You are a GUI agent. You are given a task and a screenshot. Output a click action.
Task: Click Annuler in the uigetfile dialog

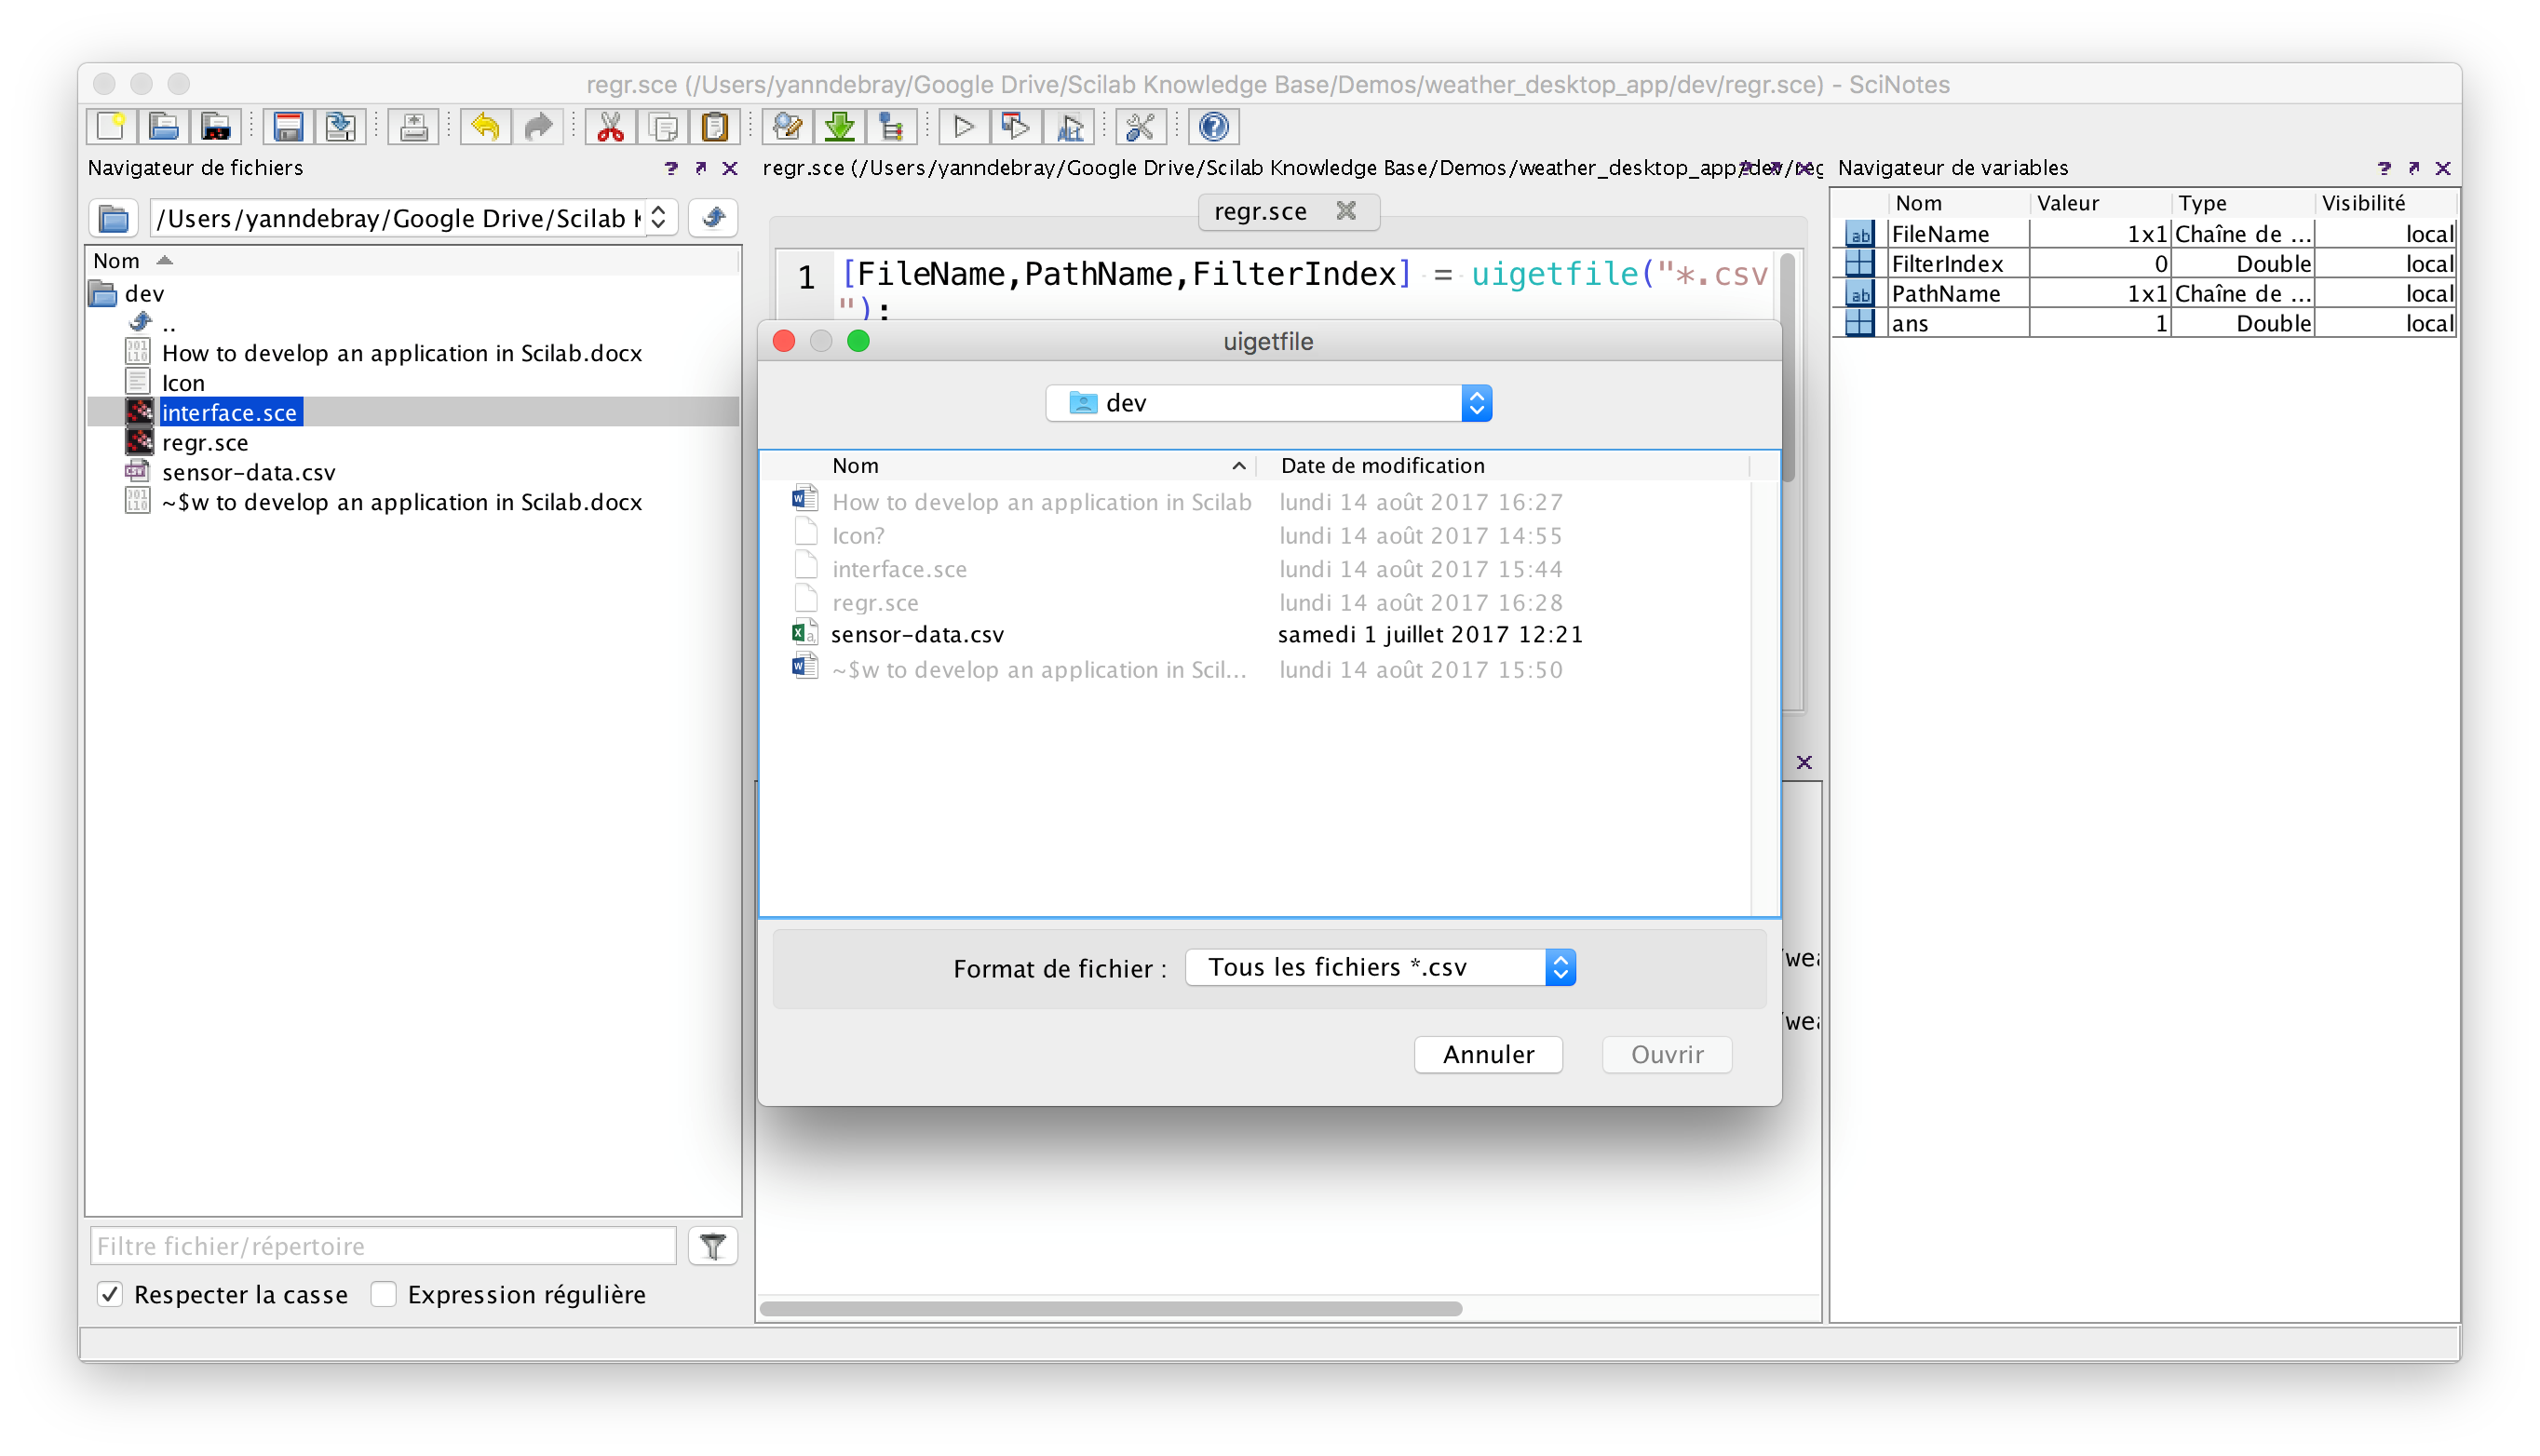[1488, 1054]
